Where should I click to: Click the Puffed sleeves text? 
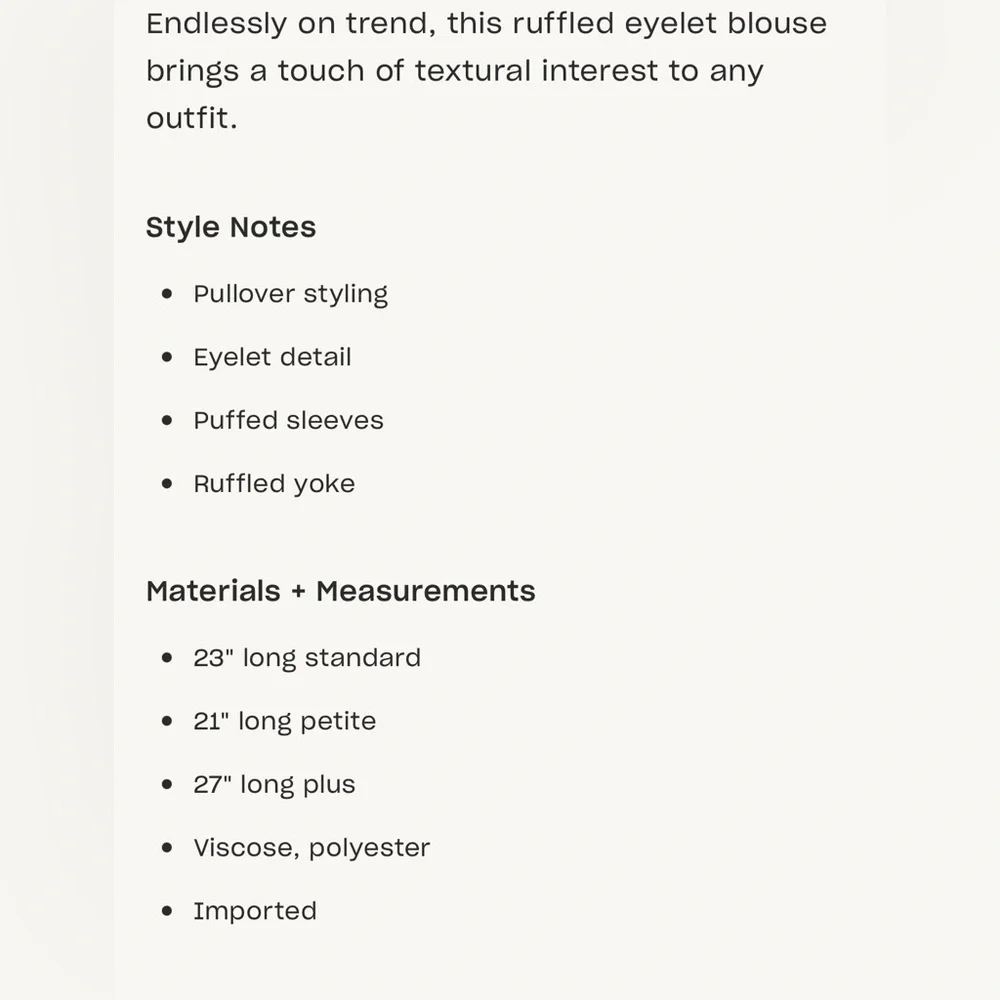coord(288,420)
